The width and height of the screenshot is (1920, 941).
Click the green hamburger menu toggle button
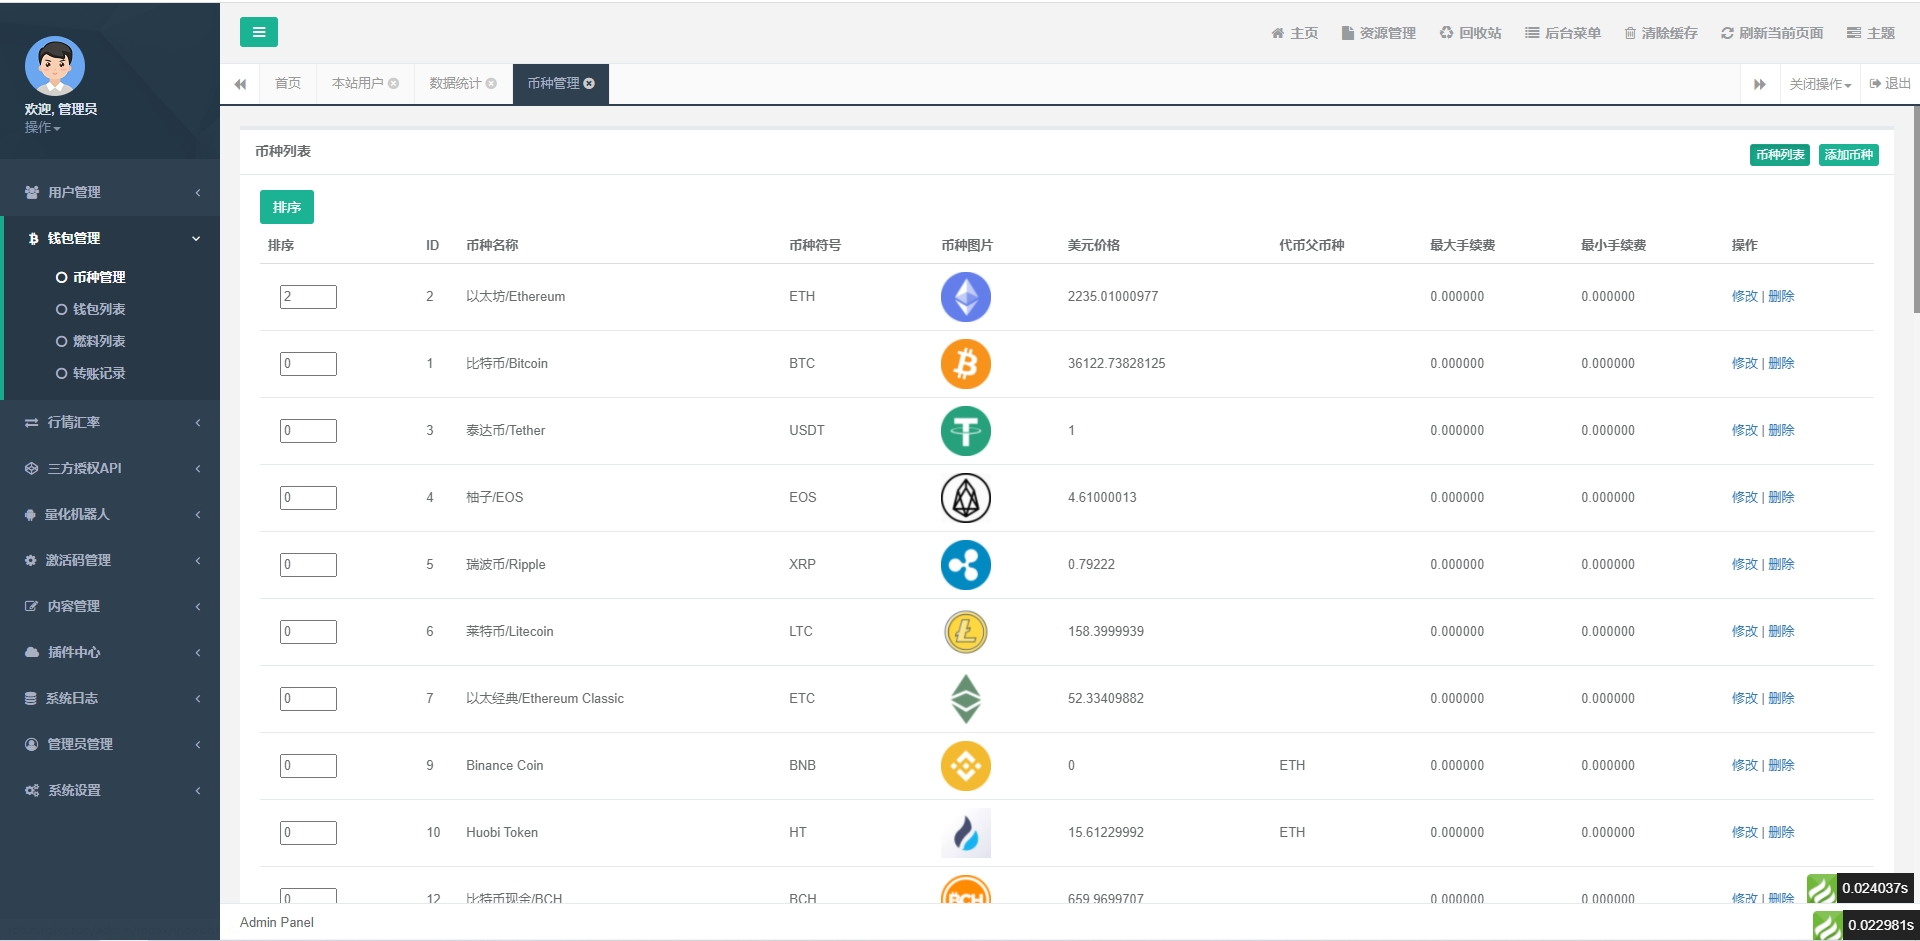point(258,32)
